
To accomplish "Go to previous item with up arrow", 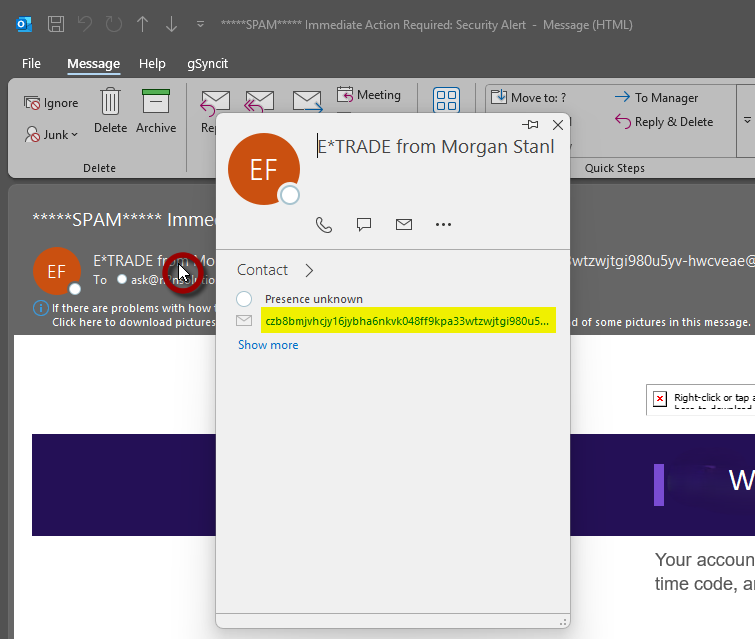I will point(143,24).
